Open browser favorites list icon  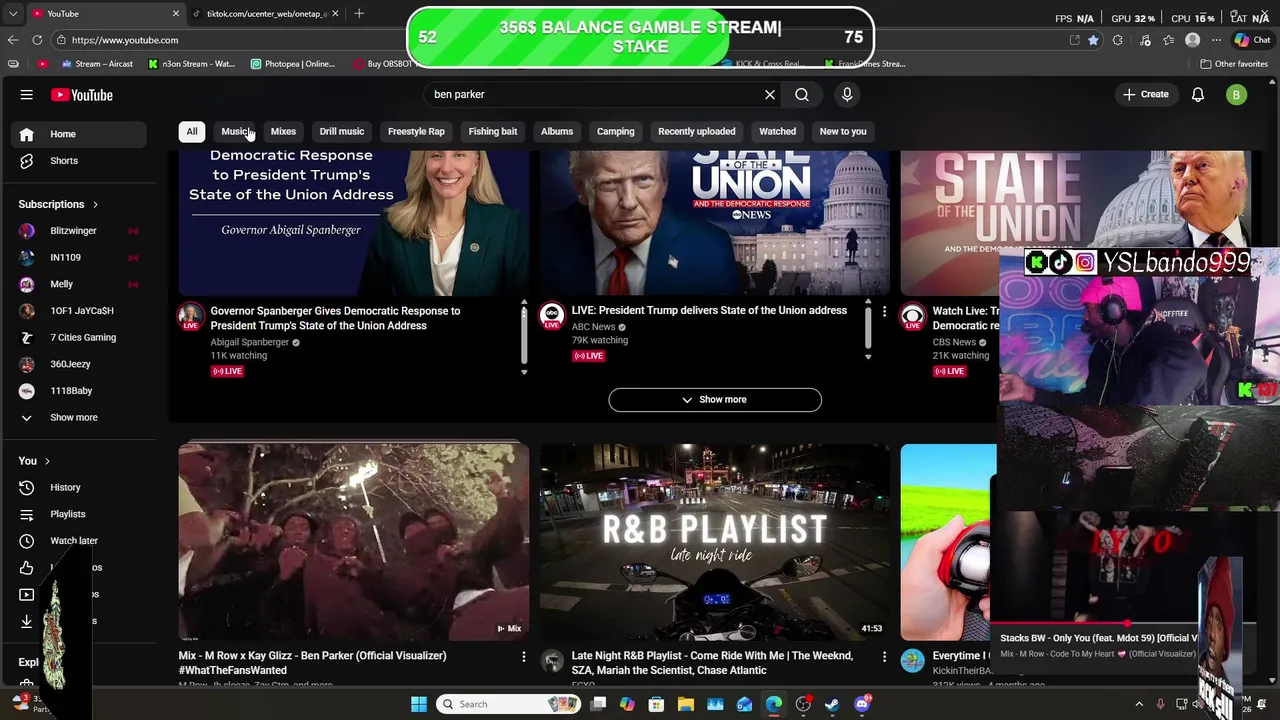tap(1168, 40)
